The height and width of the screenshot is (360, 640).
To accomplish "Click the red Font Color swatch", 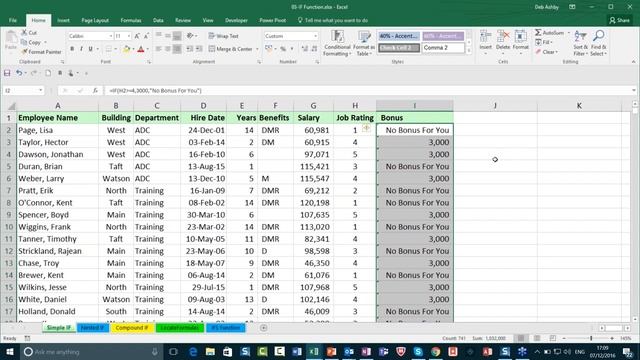I will pos(141,49).
